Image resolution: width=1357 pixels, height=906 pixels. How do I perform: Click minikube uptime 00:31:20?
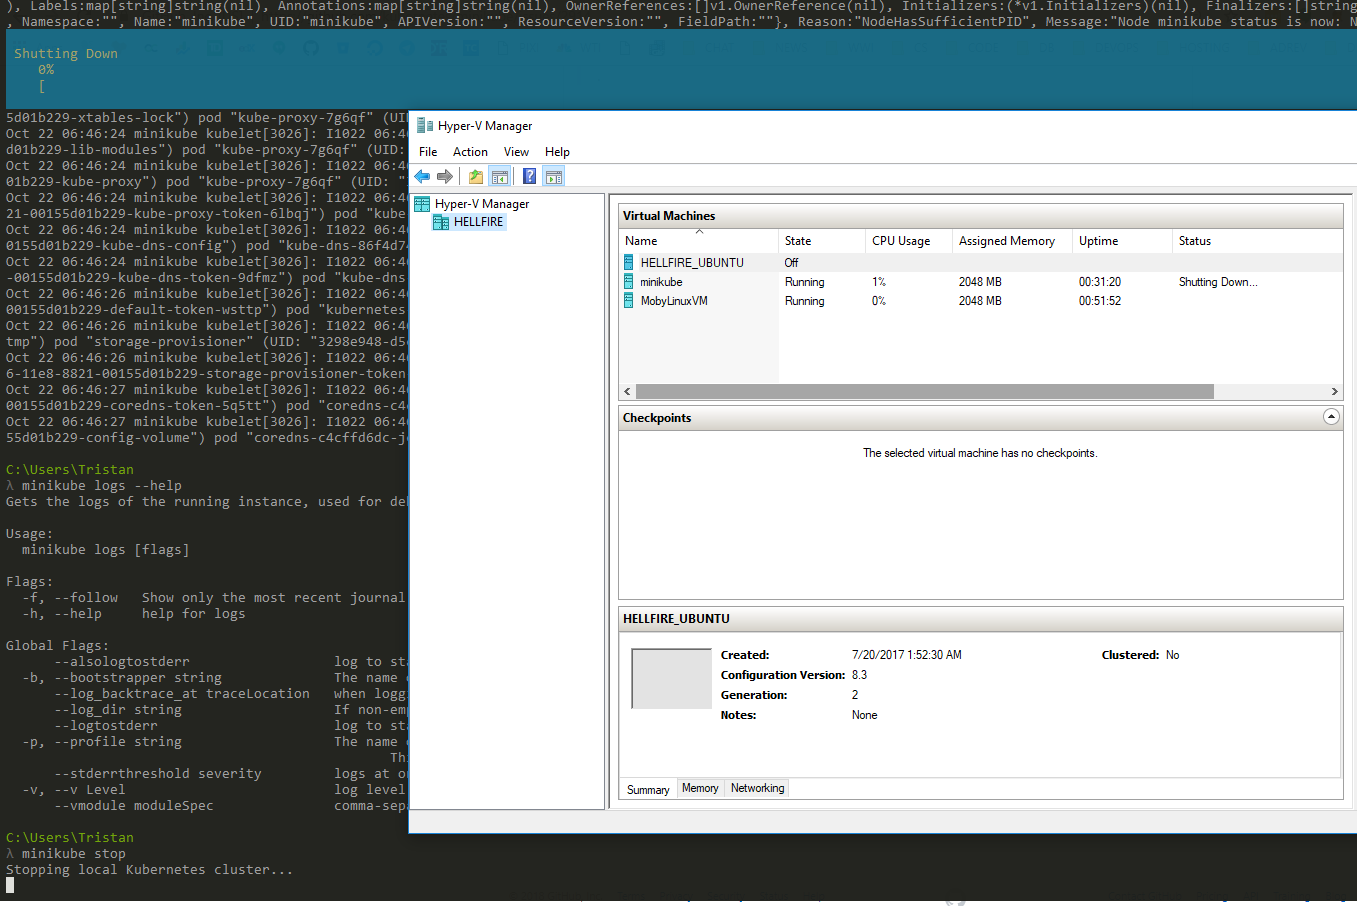1100,282
